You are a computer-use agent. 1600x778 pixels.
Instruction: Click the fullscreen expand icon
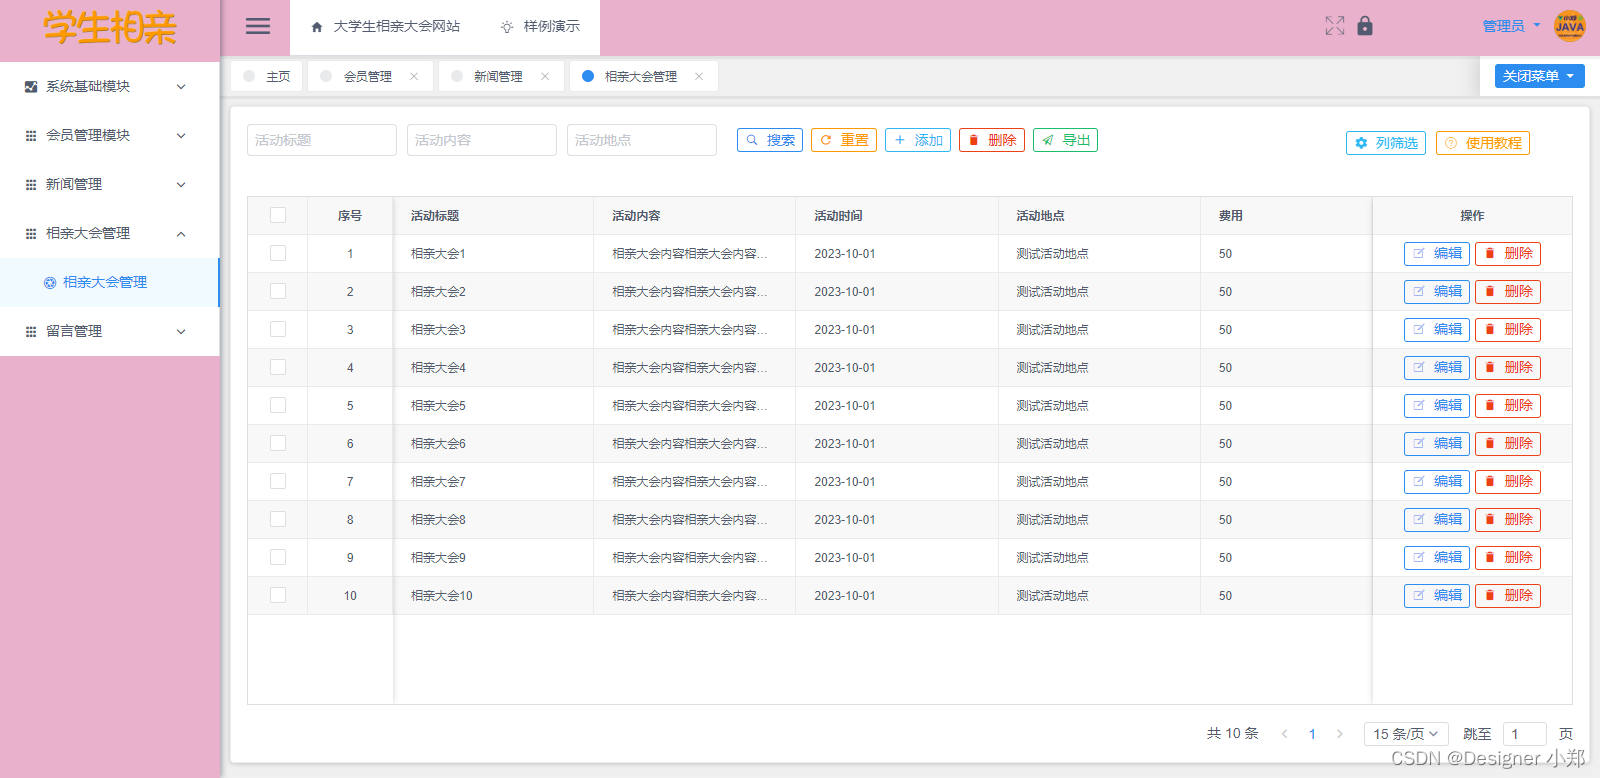tap(1335, 26)
